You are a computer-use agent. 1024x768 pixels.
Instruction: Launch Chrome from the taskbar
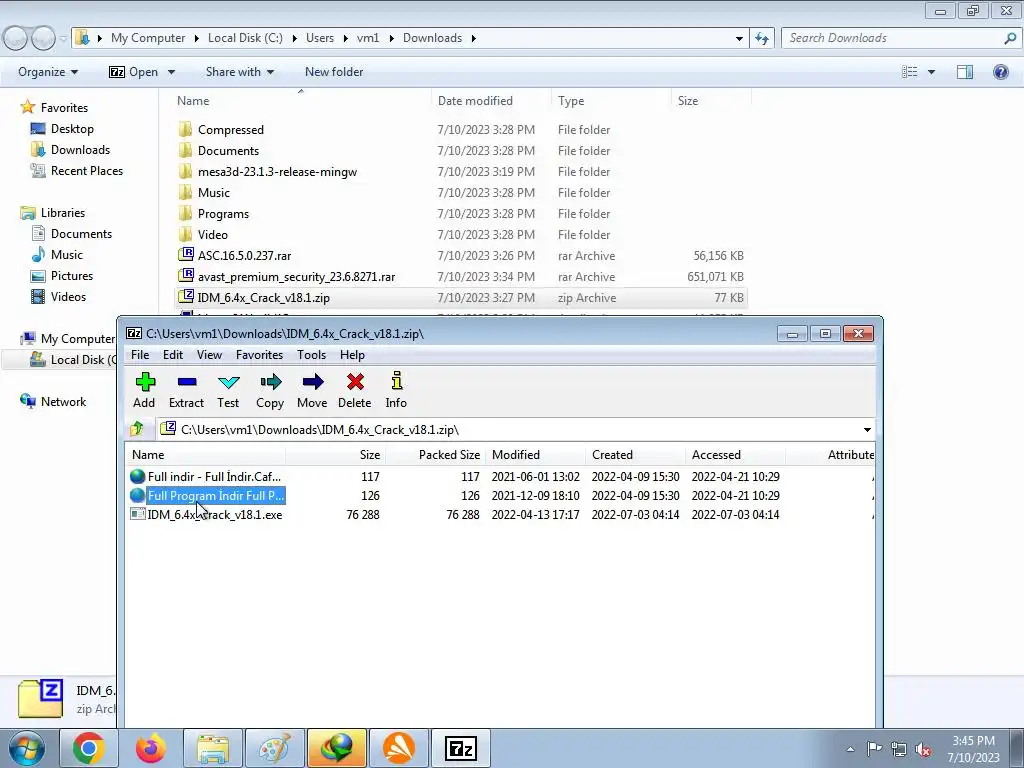pos(88,748)
